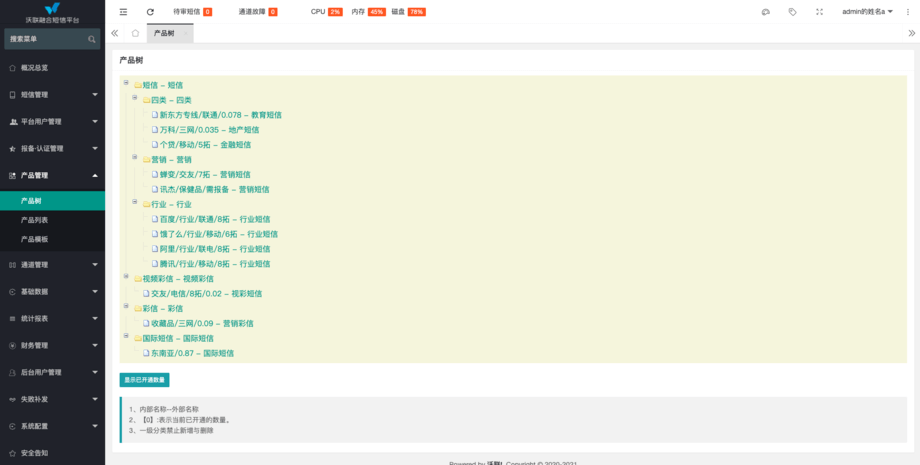
Task: Expand the 报备-认证管理 menu arrow
Action: 95,148
